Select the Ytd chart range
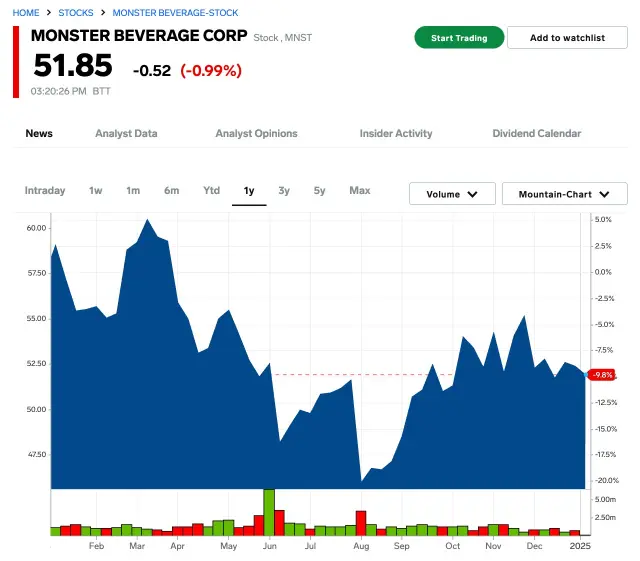 click(x=211, y=191)
